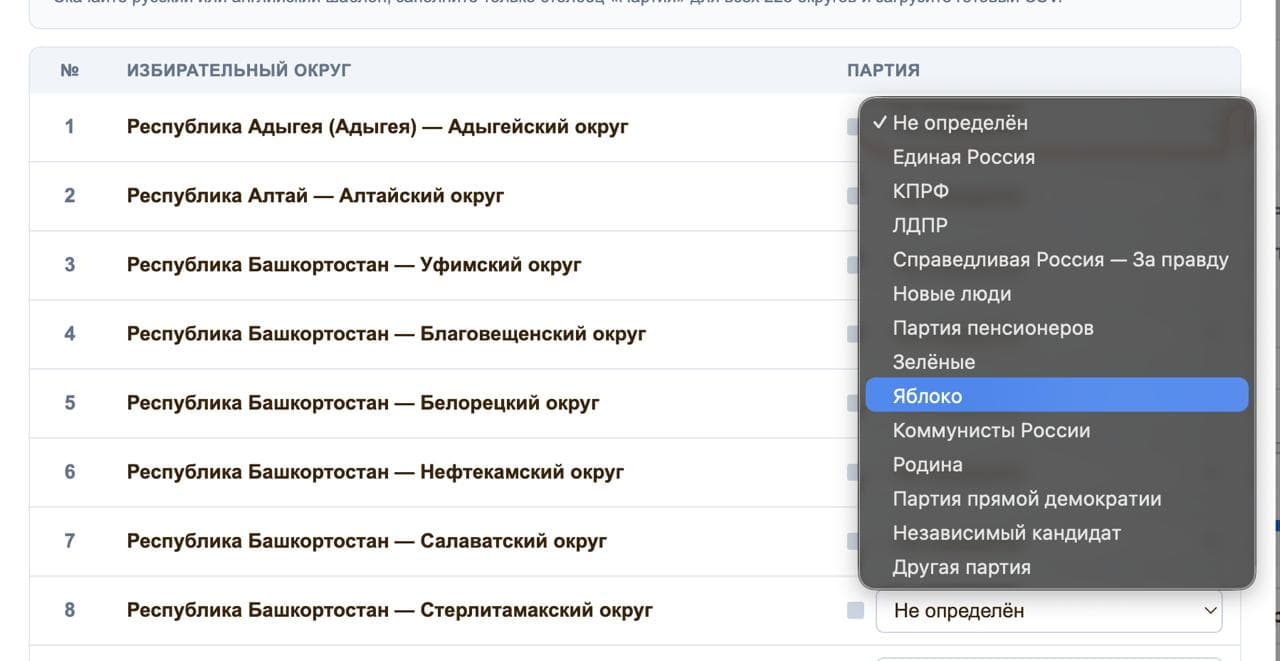Pick Партия прямой демократии option
Image resolution: width=1280 pixels, height=661 pixels.
pyautogui.click(x=1057, y=499)
